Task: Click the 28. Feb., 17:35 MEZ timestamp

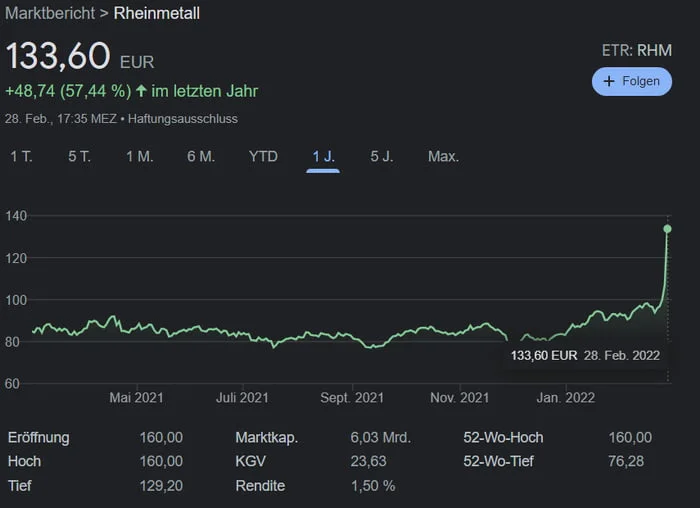Action: click(x=61, y=119)
